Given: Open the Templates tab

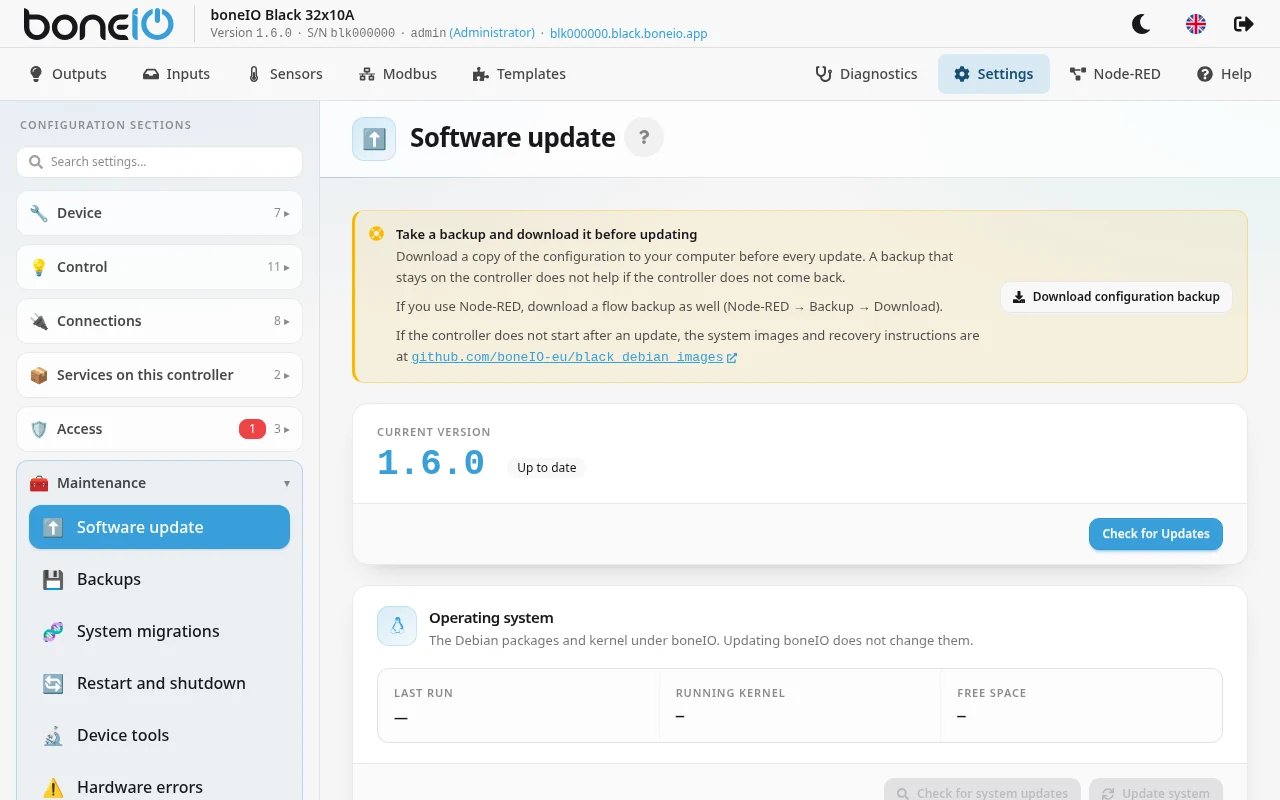Looking at the screenshot, I should pyautogui.click(x=519, y=74).
